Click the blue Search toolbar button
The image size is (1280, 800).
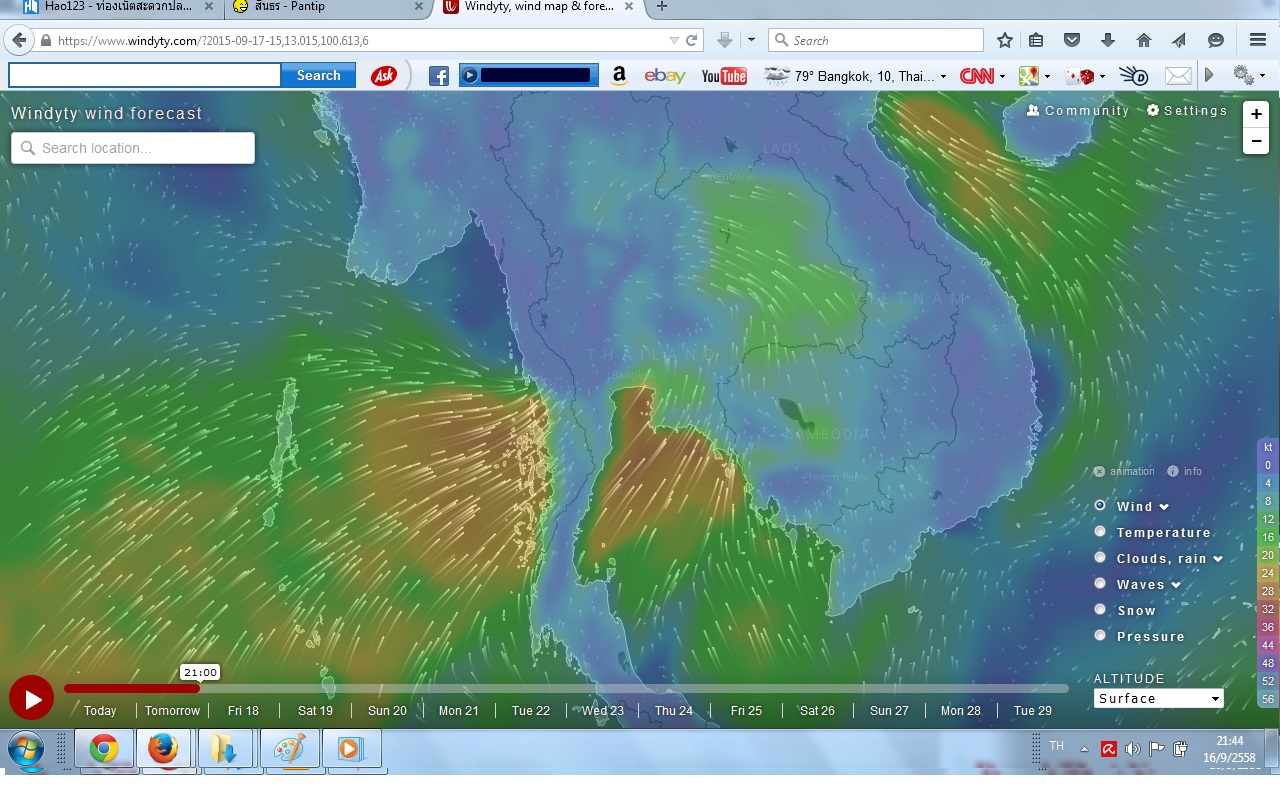point(318,76)
